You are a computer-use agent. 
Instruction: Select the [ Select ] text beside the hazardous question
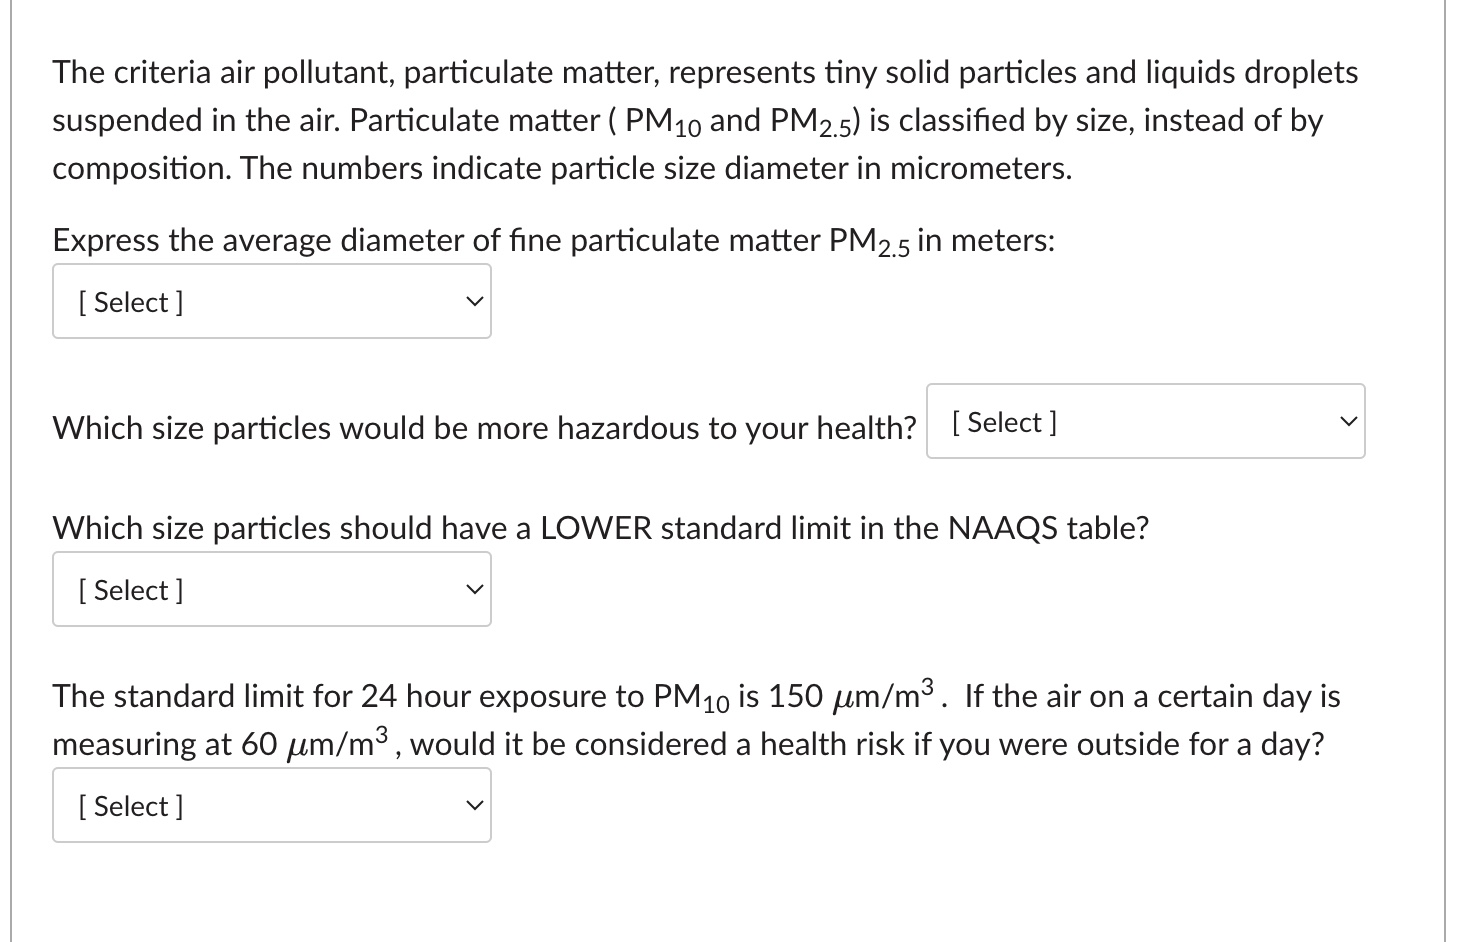pos(1003,421)
